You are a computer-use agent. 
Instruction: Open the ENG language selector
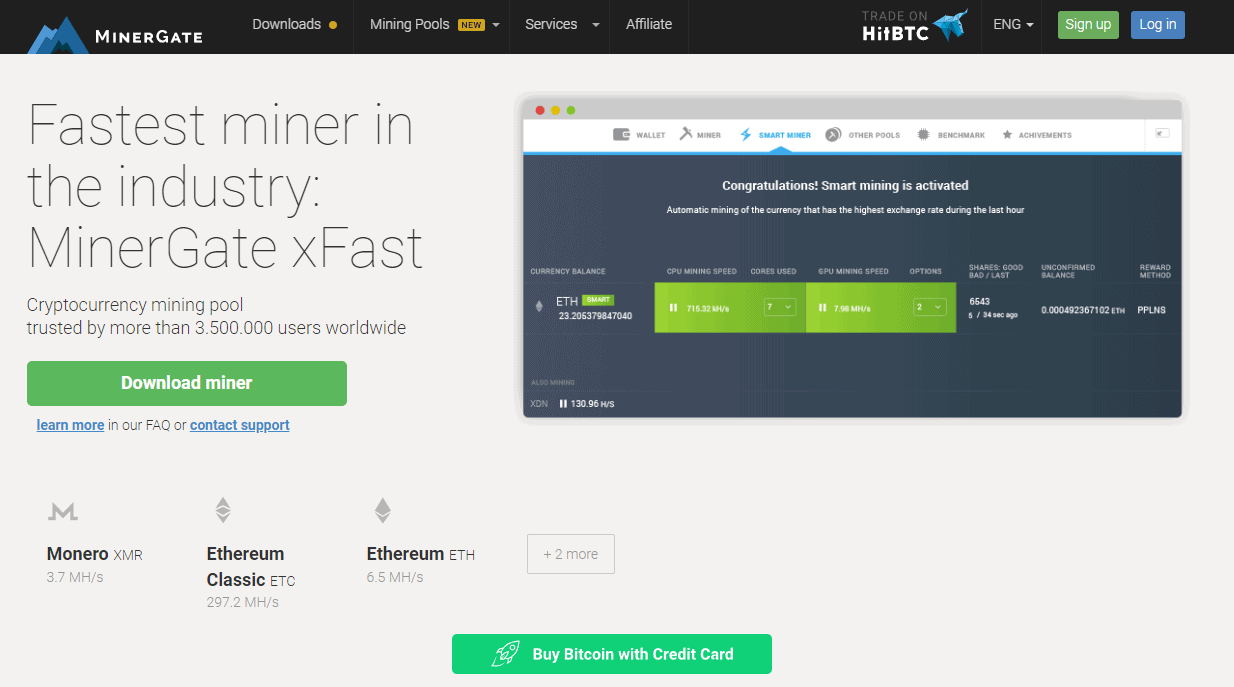(x=1012, y=24)
